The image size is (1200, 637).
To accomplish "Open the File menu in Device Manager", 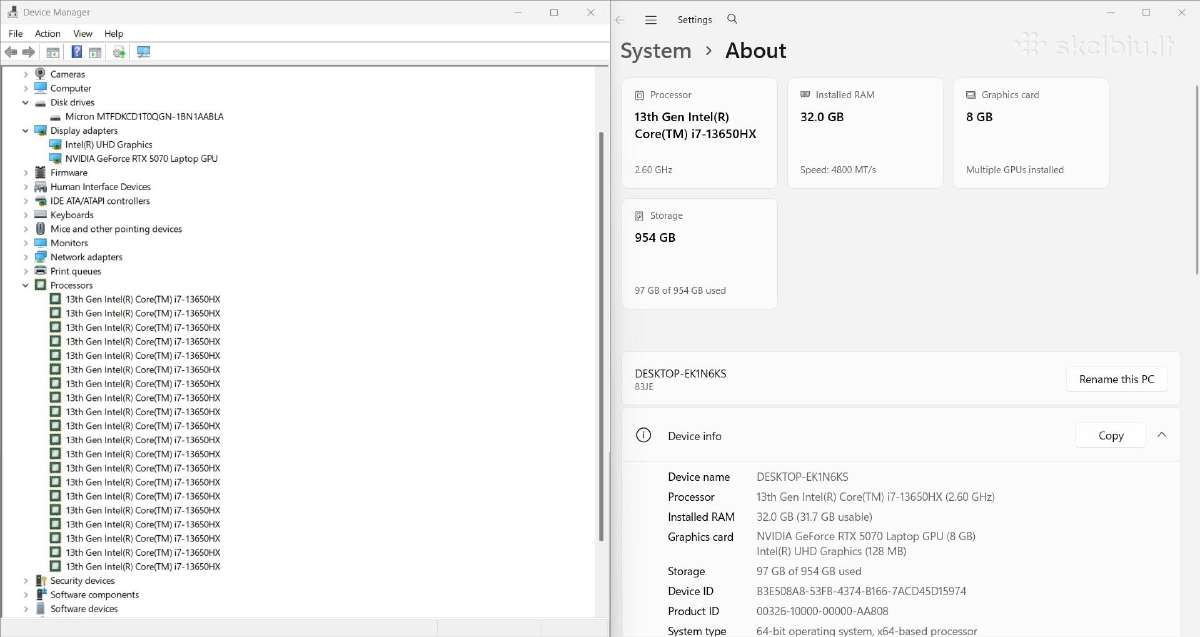I will coord(15,34).
